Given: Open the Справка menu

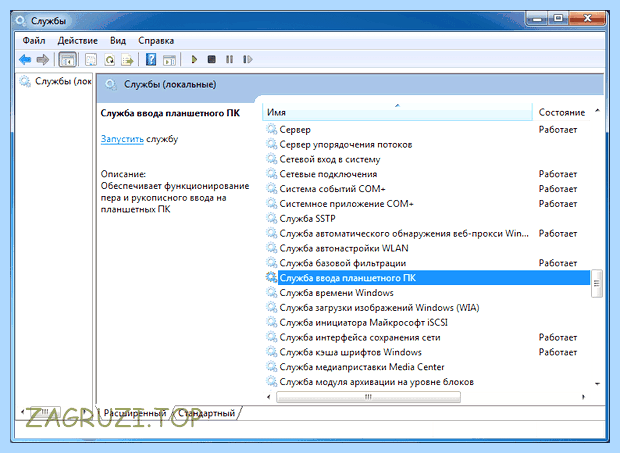Looking at the screenshot, I should point(156,41).
